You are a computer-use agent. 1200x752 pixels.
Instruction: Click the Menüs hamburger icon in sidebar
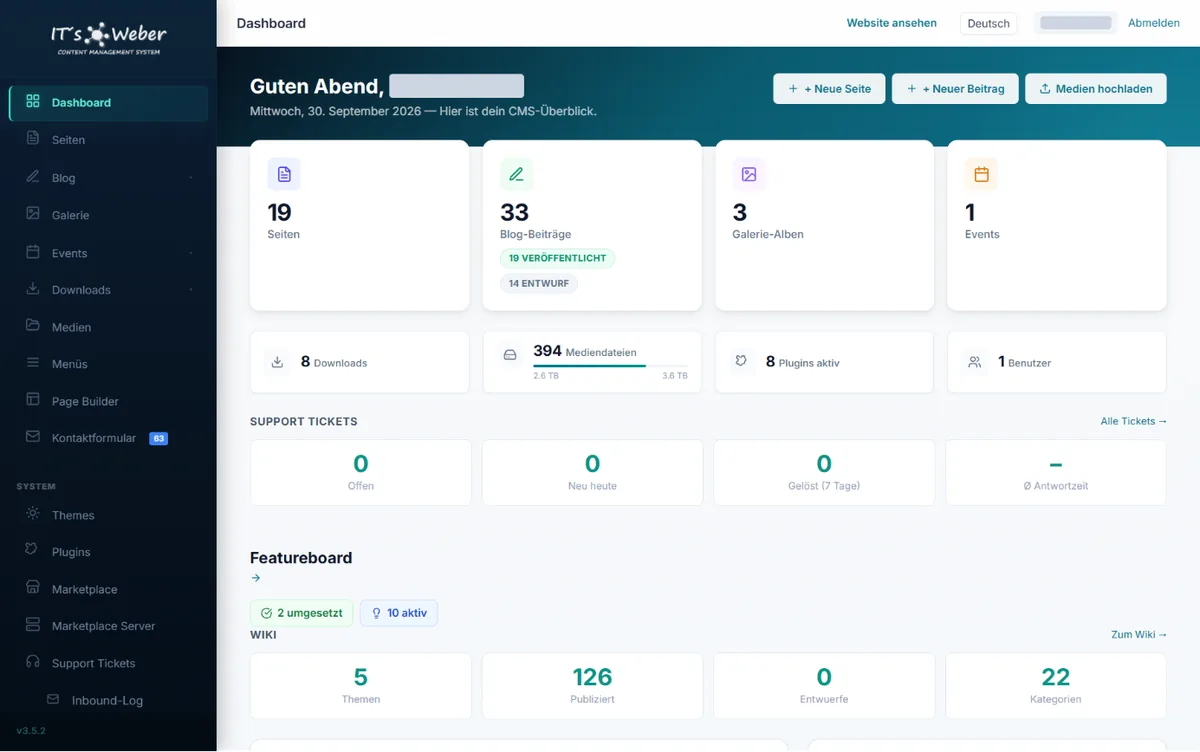pyautogui.click(x=33, y=363)
